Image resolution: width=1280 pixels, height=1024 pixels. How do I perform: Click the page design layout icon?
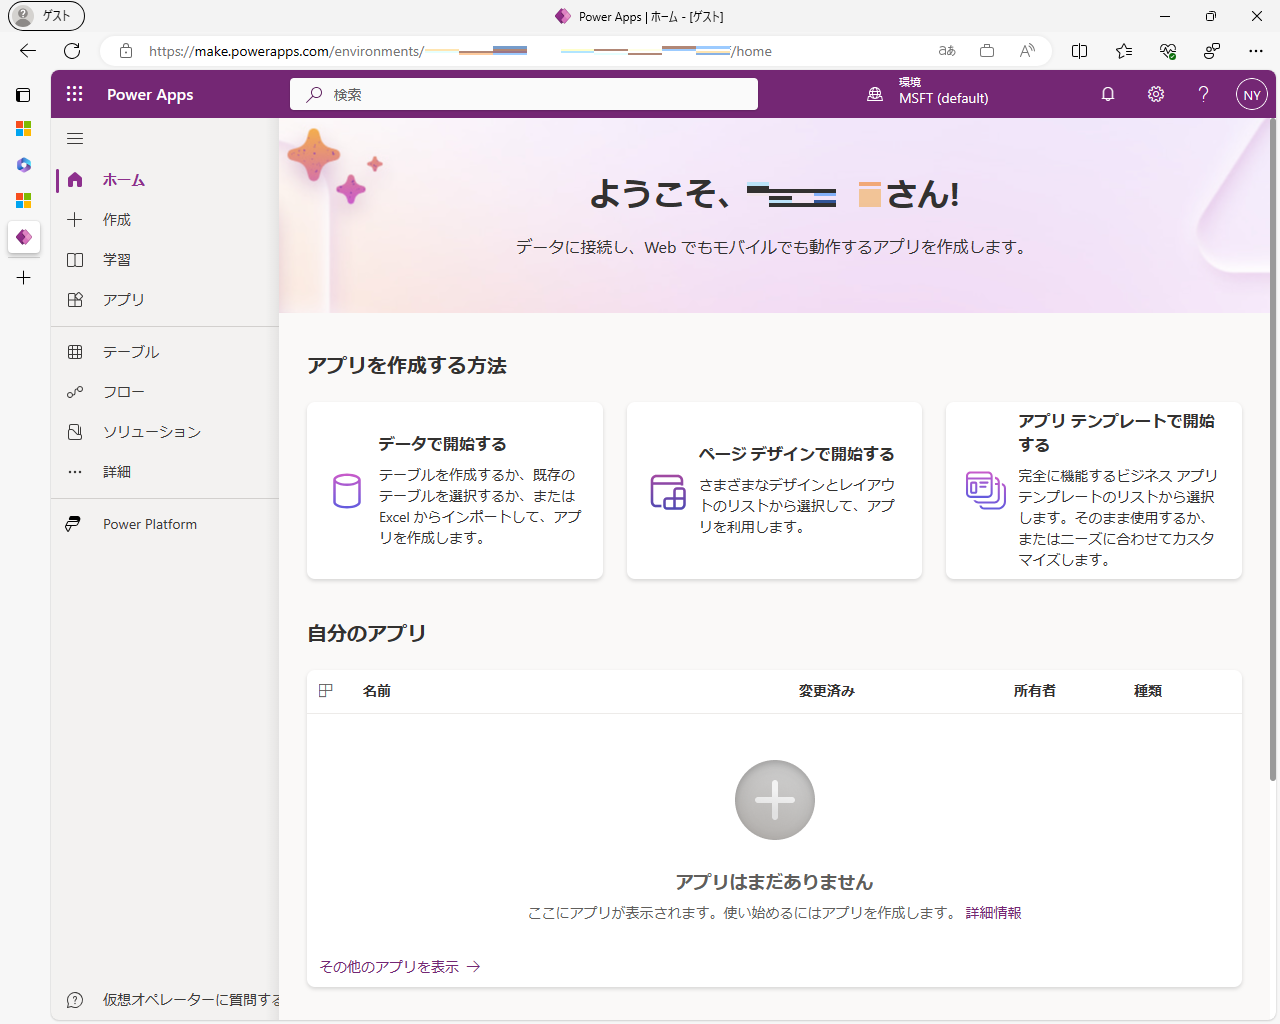pyautogui.click(x=668, y=491)
